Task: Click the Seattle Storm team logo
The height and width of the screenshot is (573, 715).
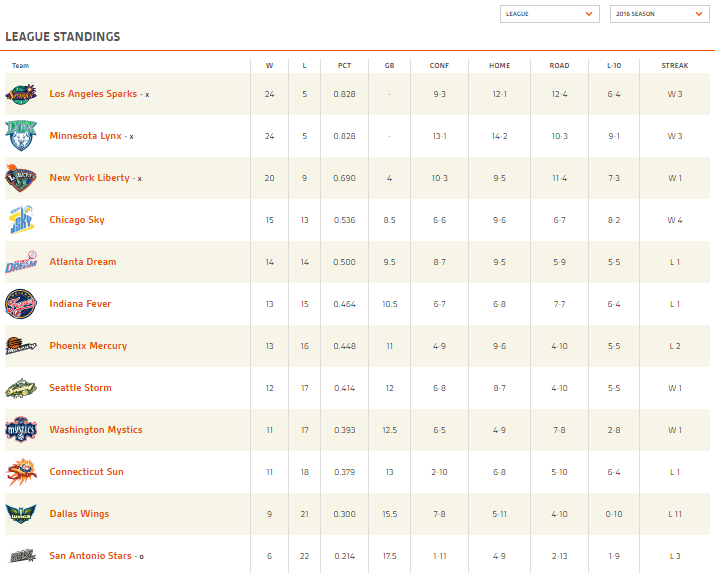Action: pos(21,388)
